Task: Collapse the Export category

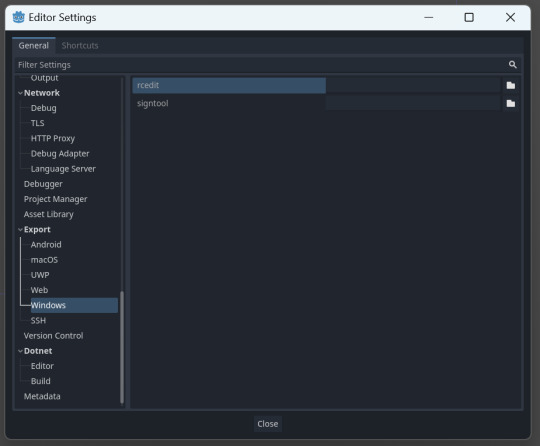Action: pos(20,229)
